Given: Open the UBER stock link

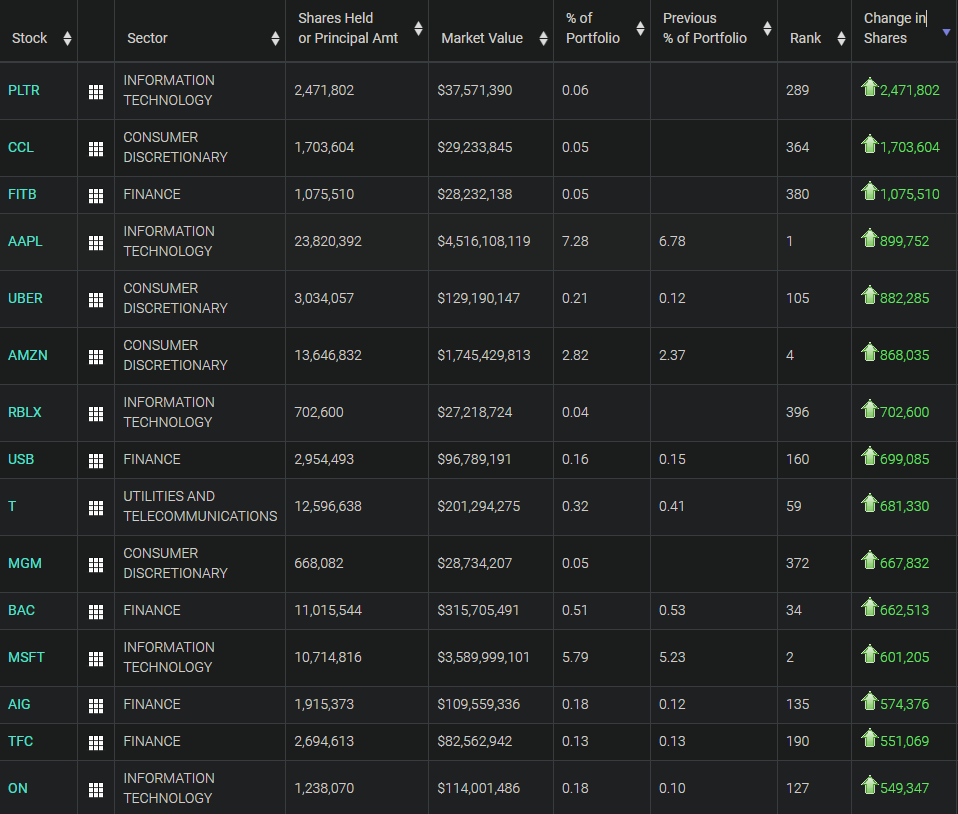Looking at the screenshot, I should point(25,298).
